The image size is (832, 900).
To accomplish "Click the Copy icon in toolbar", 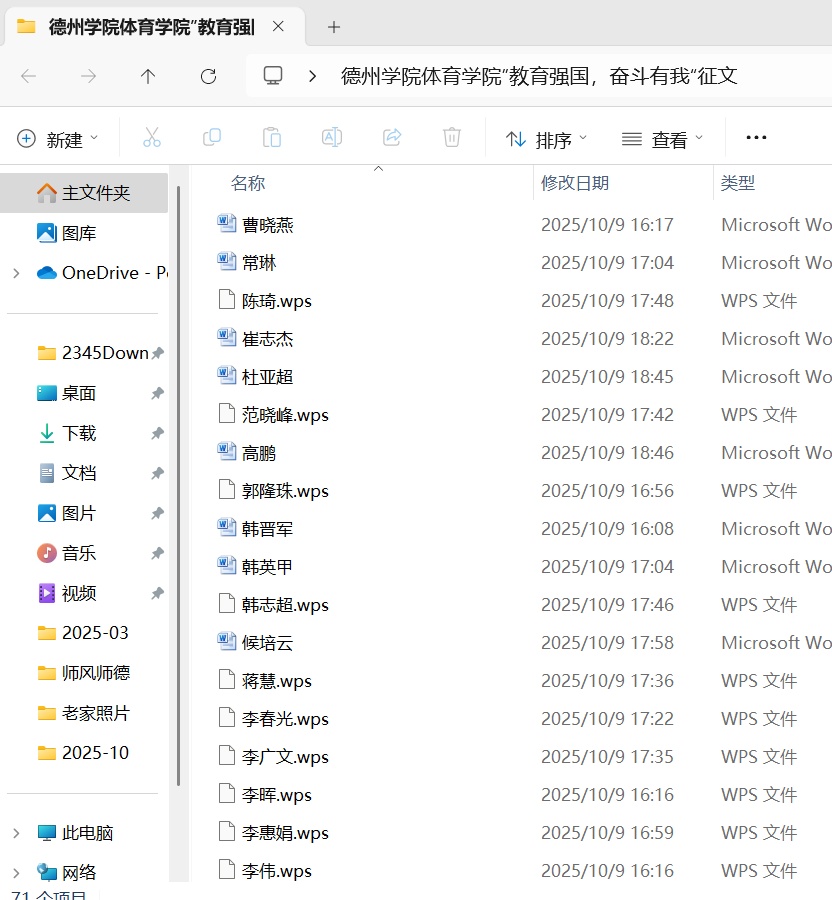I will (212, 138).
